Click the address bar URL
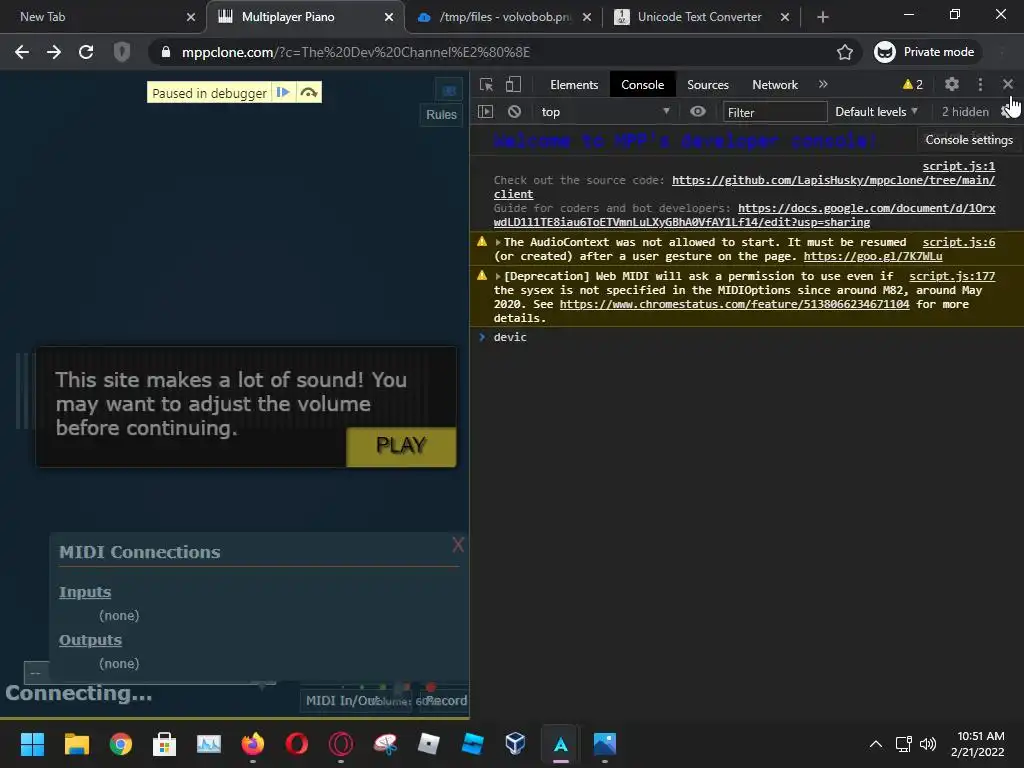Viewport: 1024px width, 768px height. click(356, 52)
